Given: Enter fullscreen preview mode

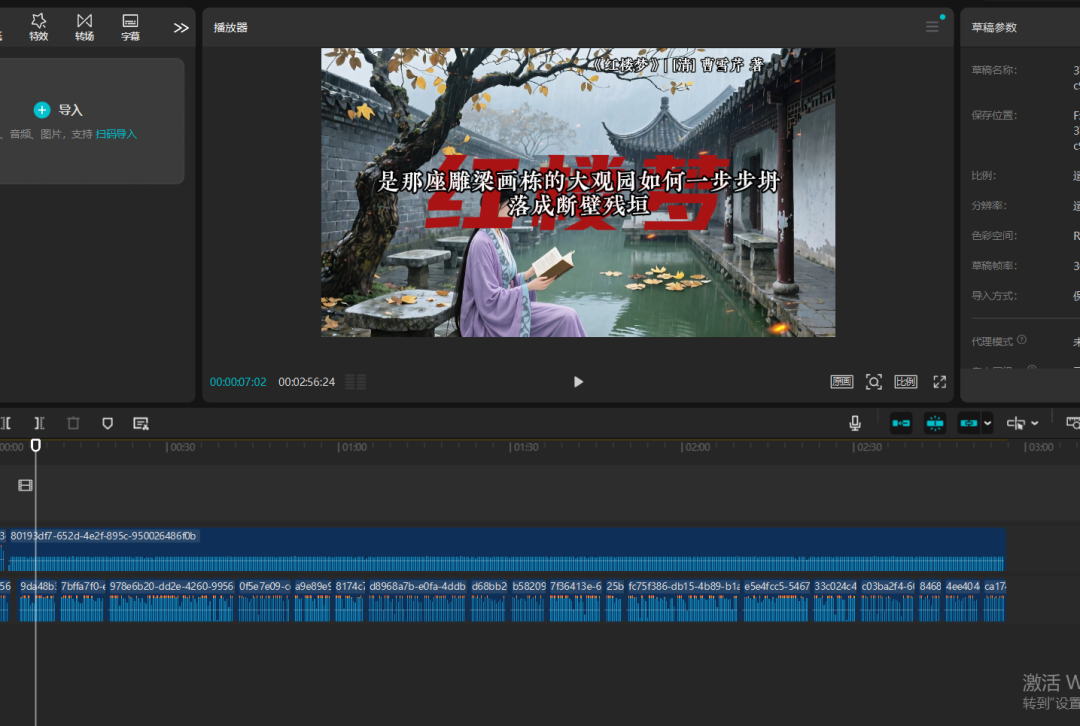Looking at the screenshot, I should point(939,382).
